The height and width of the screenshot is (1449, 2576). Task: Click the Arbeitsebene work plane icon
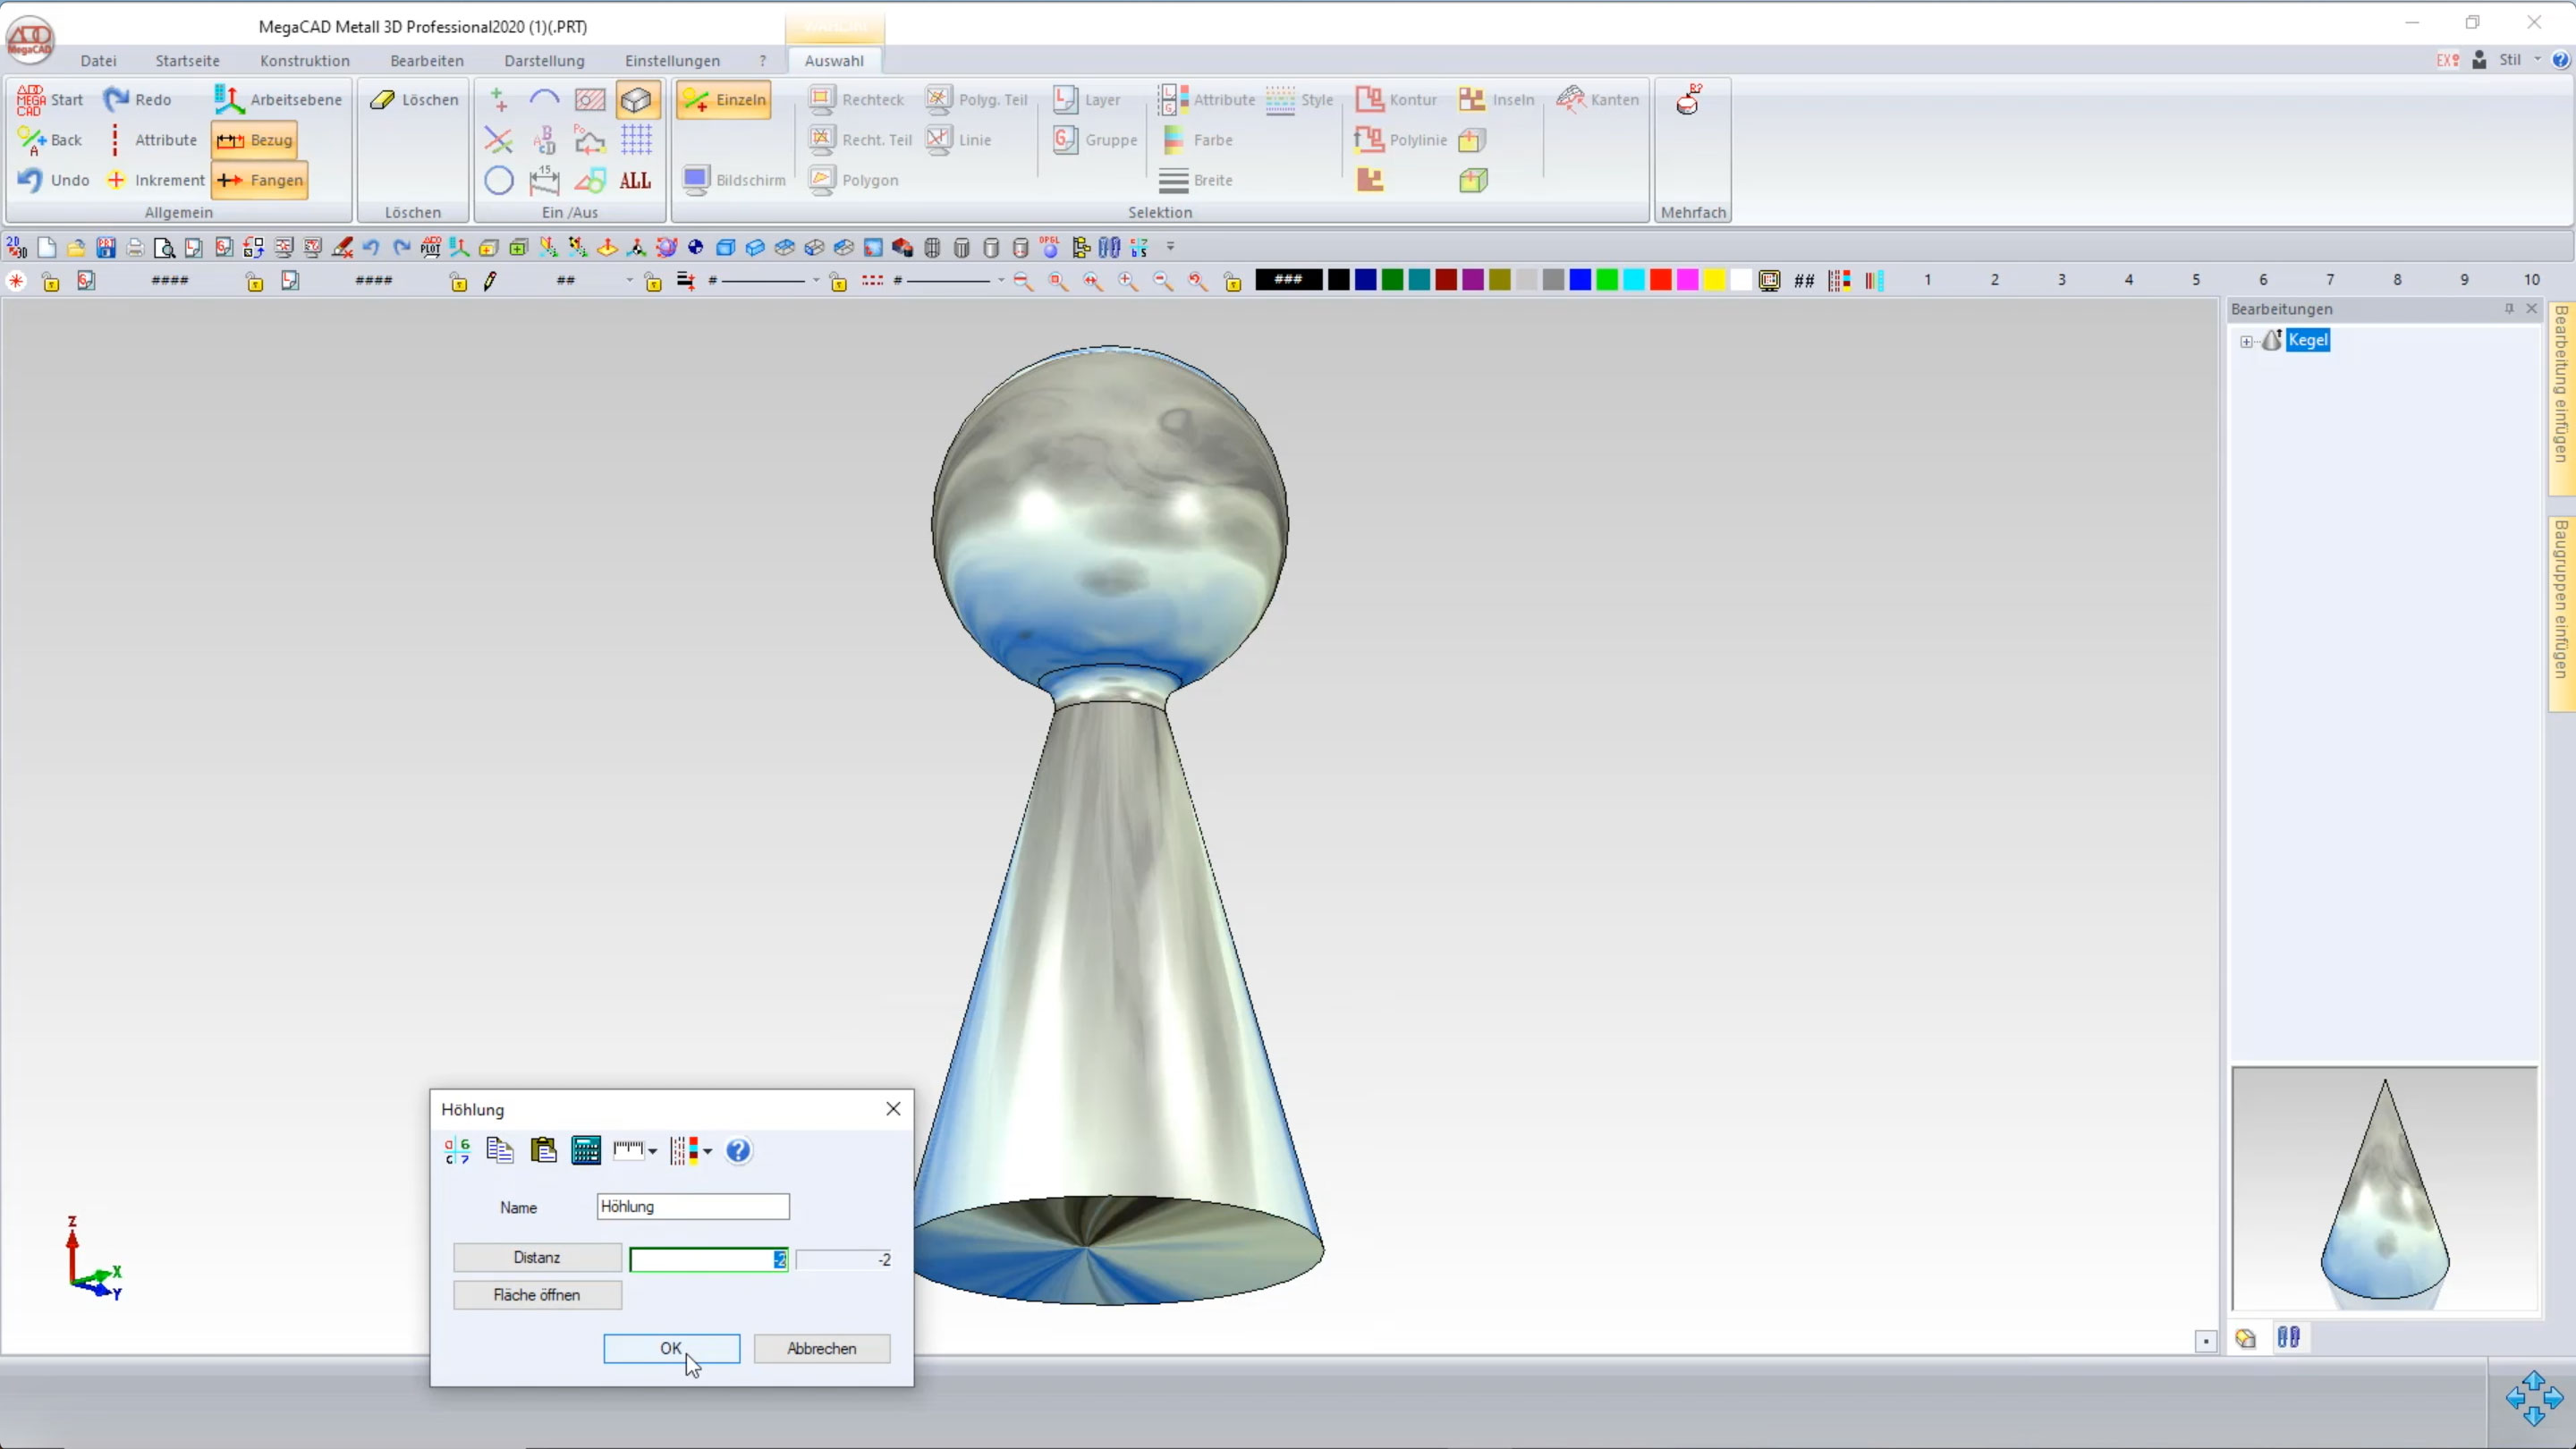click(229, 99)
